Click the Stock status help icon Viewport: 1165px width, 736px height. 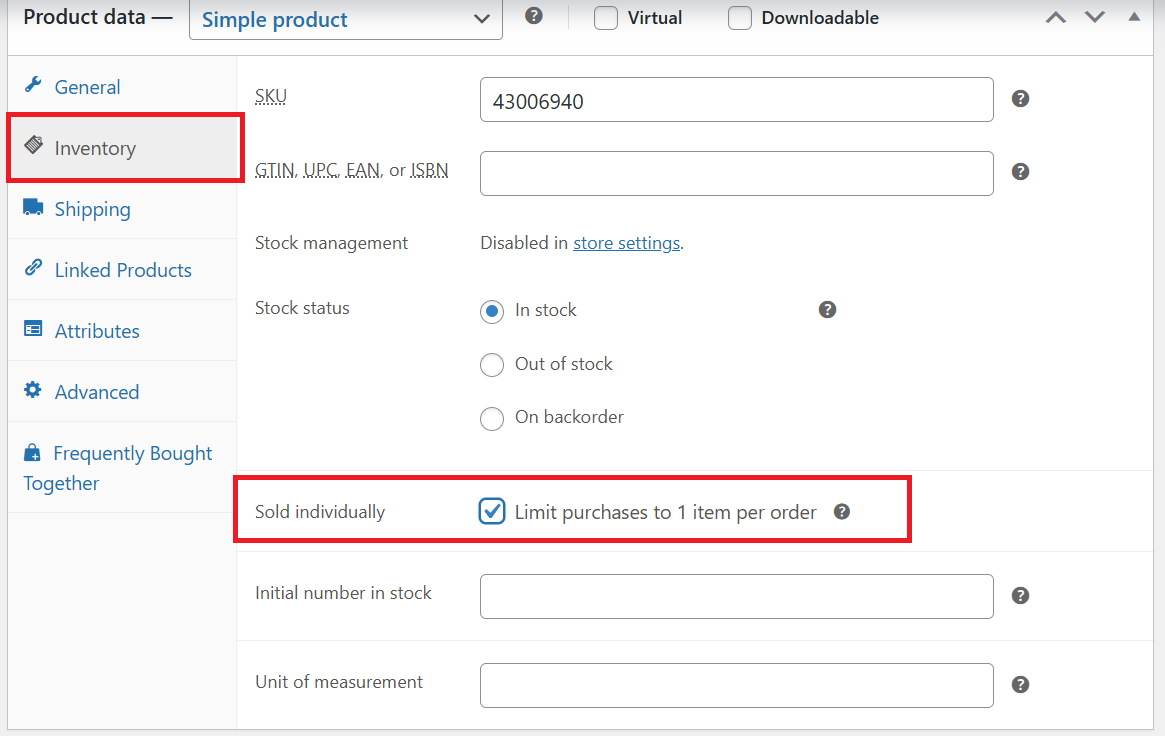point(827,310)
